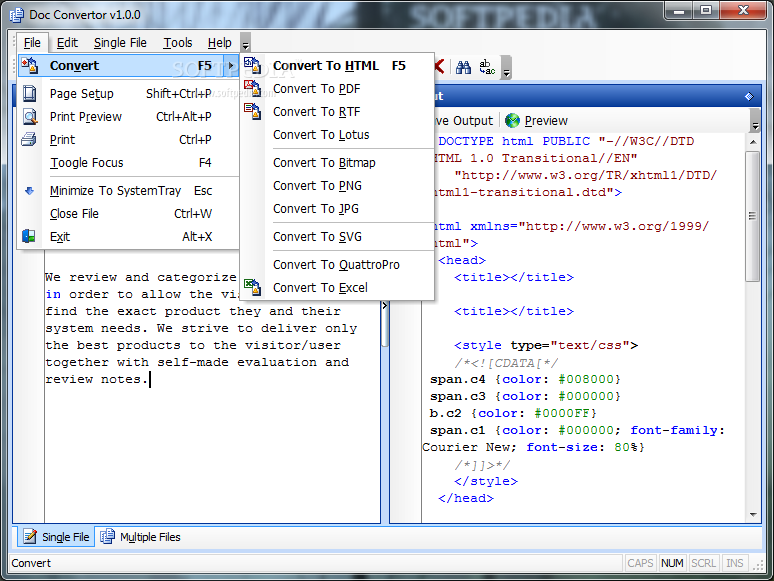The width and height of the screenshot is (774, 581).
Task: Click the Save Output button
Action: (463, 120)
